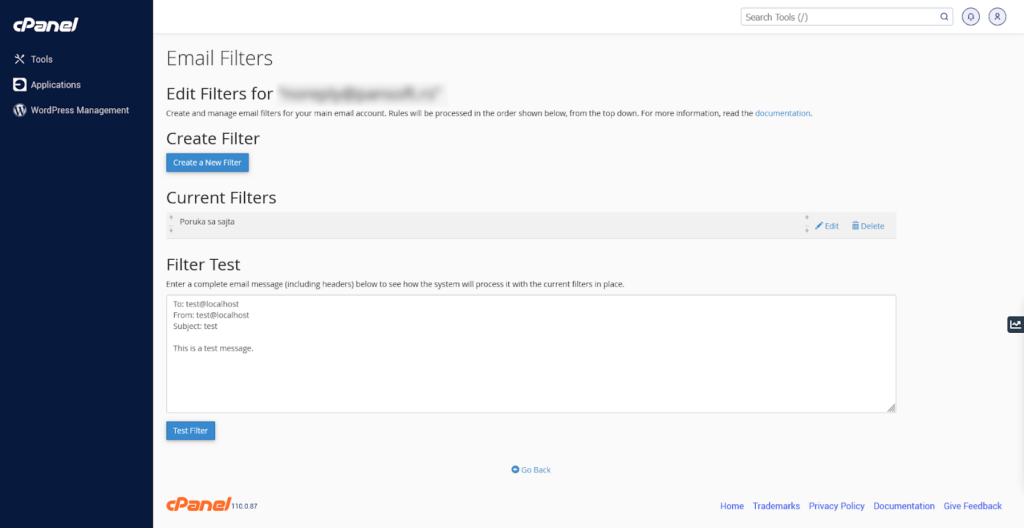Open the documentation link in description
This screenshot has height=528, width=1024.
coord(782,113)
